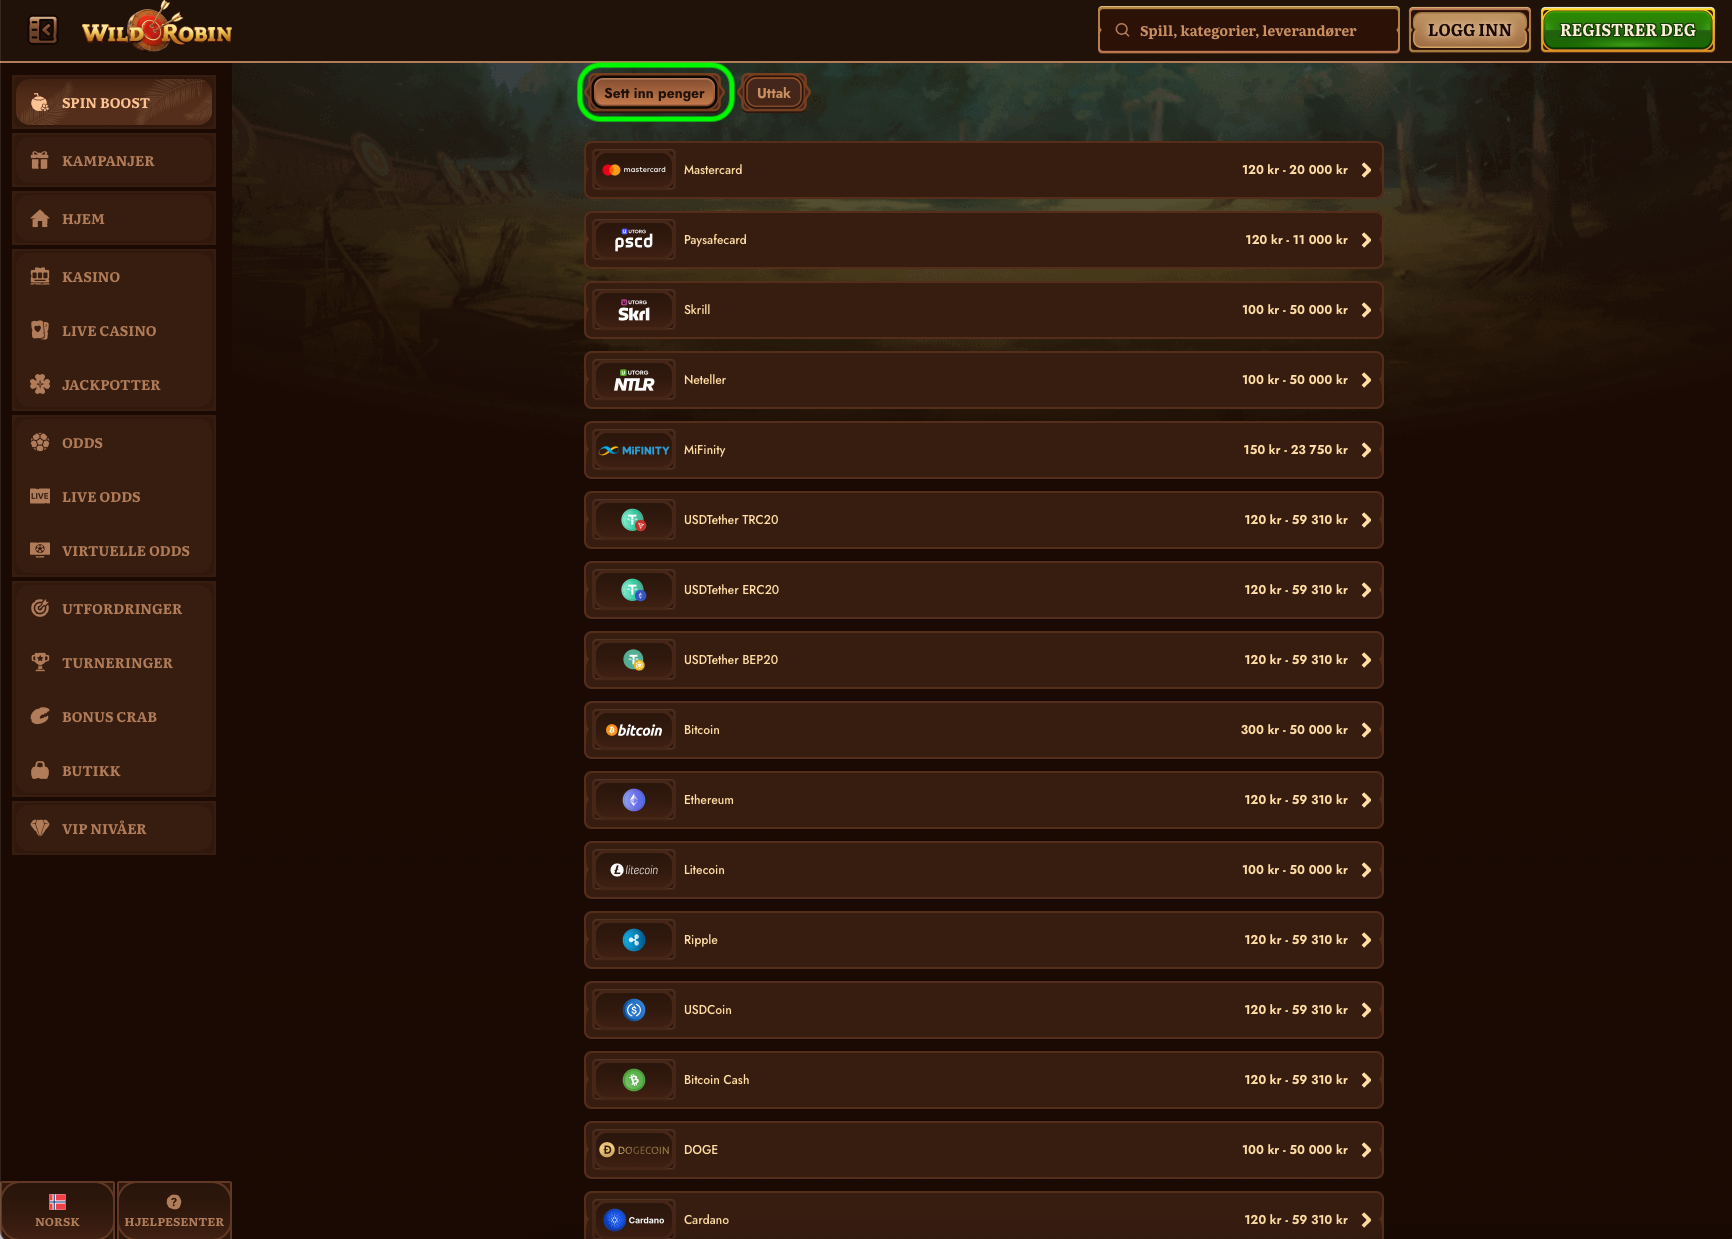Collapse sidebar using top-left panel icon
Image resolution: width=1732 pixels, height=1239 pixels.
pyautogui.click(x=43, y=30)
